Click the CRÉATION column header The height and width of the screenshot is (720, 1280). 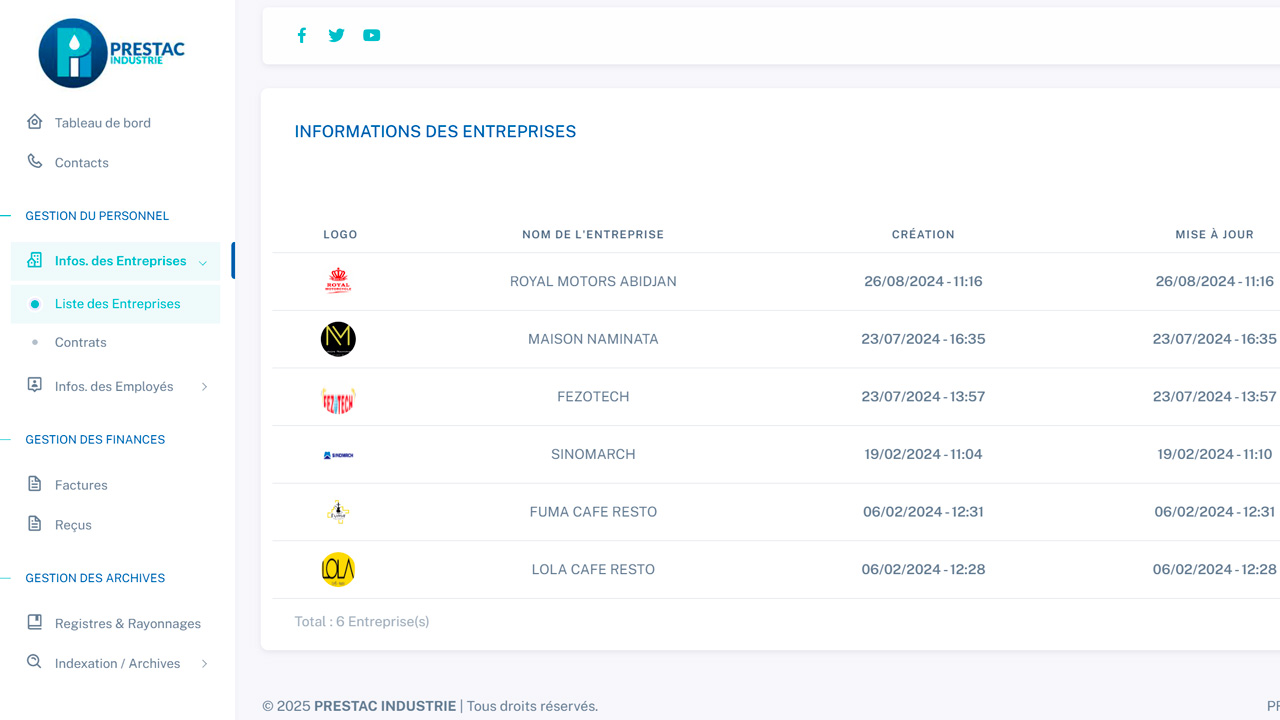coord(923,235)
